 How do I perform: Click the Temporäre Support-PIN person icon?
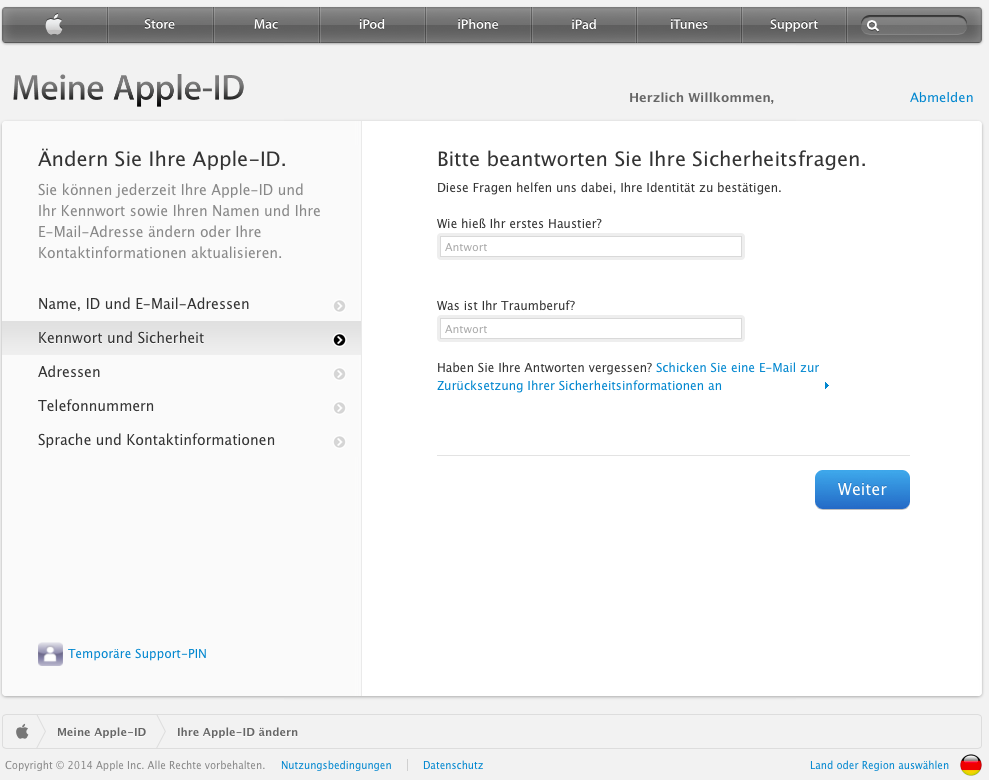50,654
